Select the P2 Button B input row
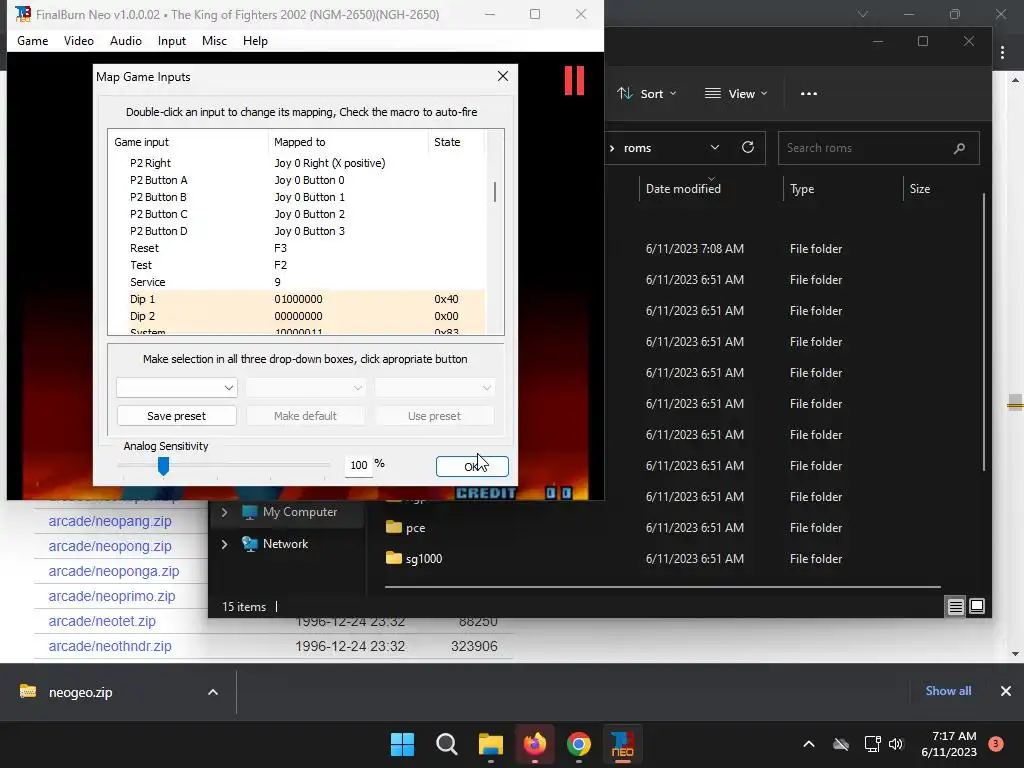The height and width of the screenshot is (768, 1024). 297,197
